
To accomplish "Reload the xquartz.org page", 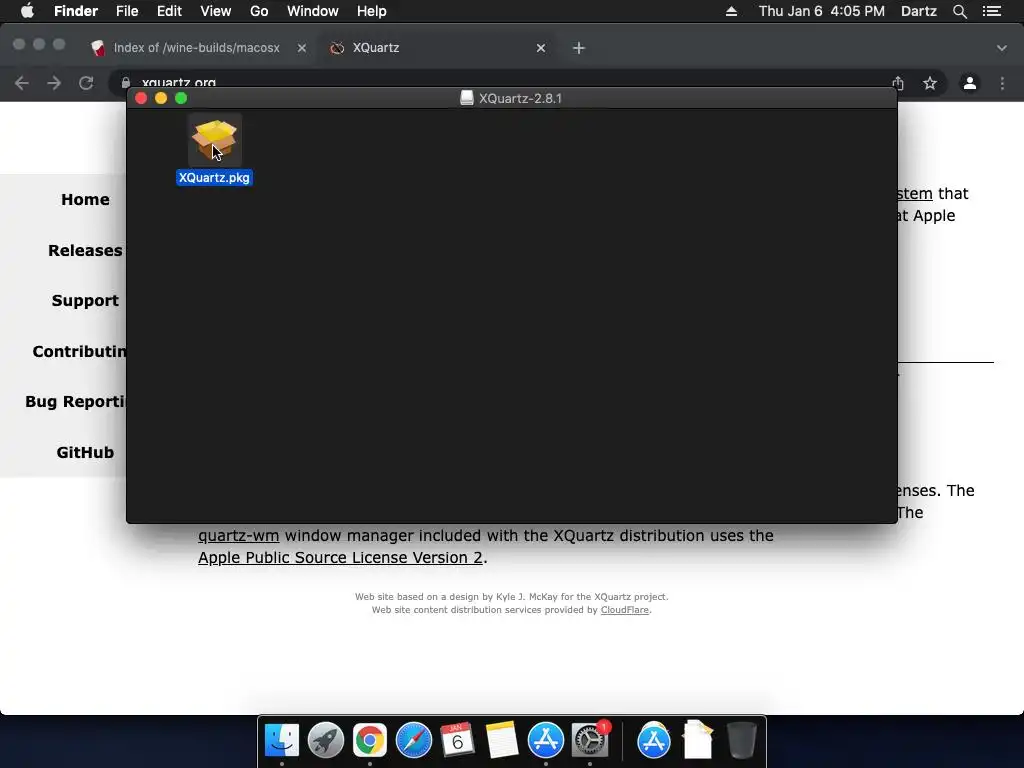I will tap(86, 83).
